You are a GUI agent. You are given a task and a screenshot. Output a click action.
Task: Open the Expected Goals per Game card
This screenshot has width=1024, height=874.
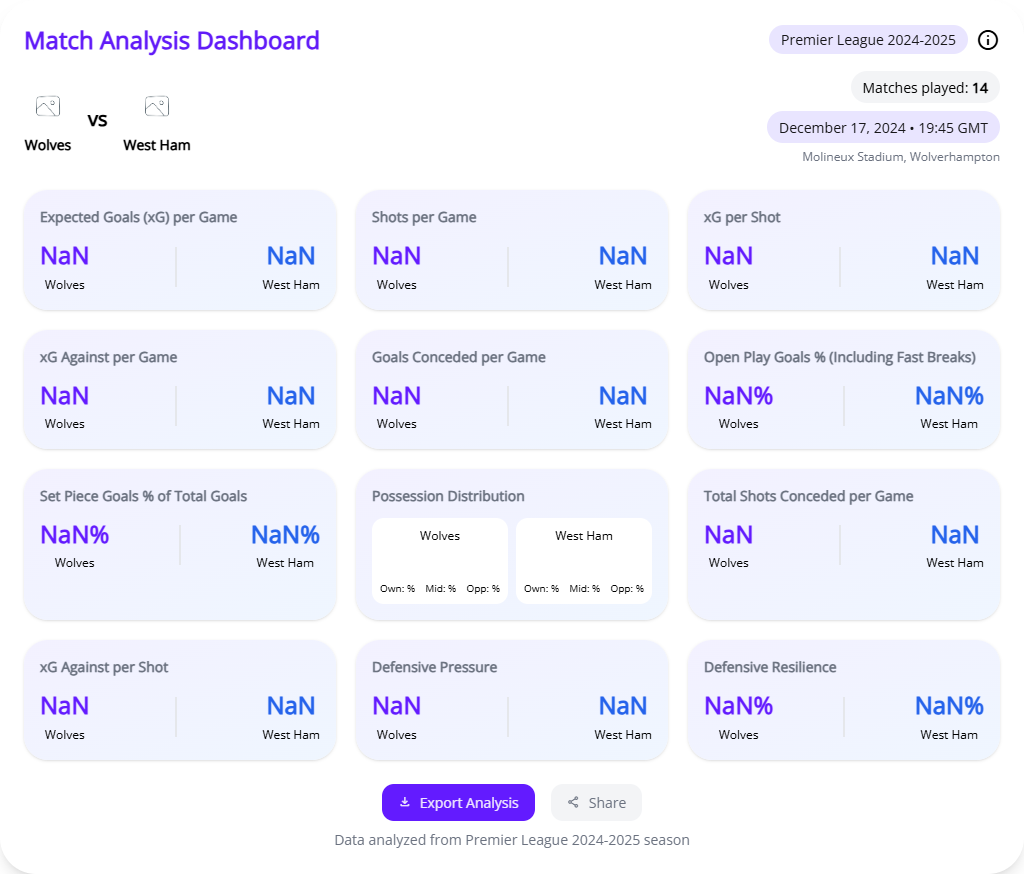pos(180,250)
